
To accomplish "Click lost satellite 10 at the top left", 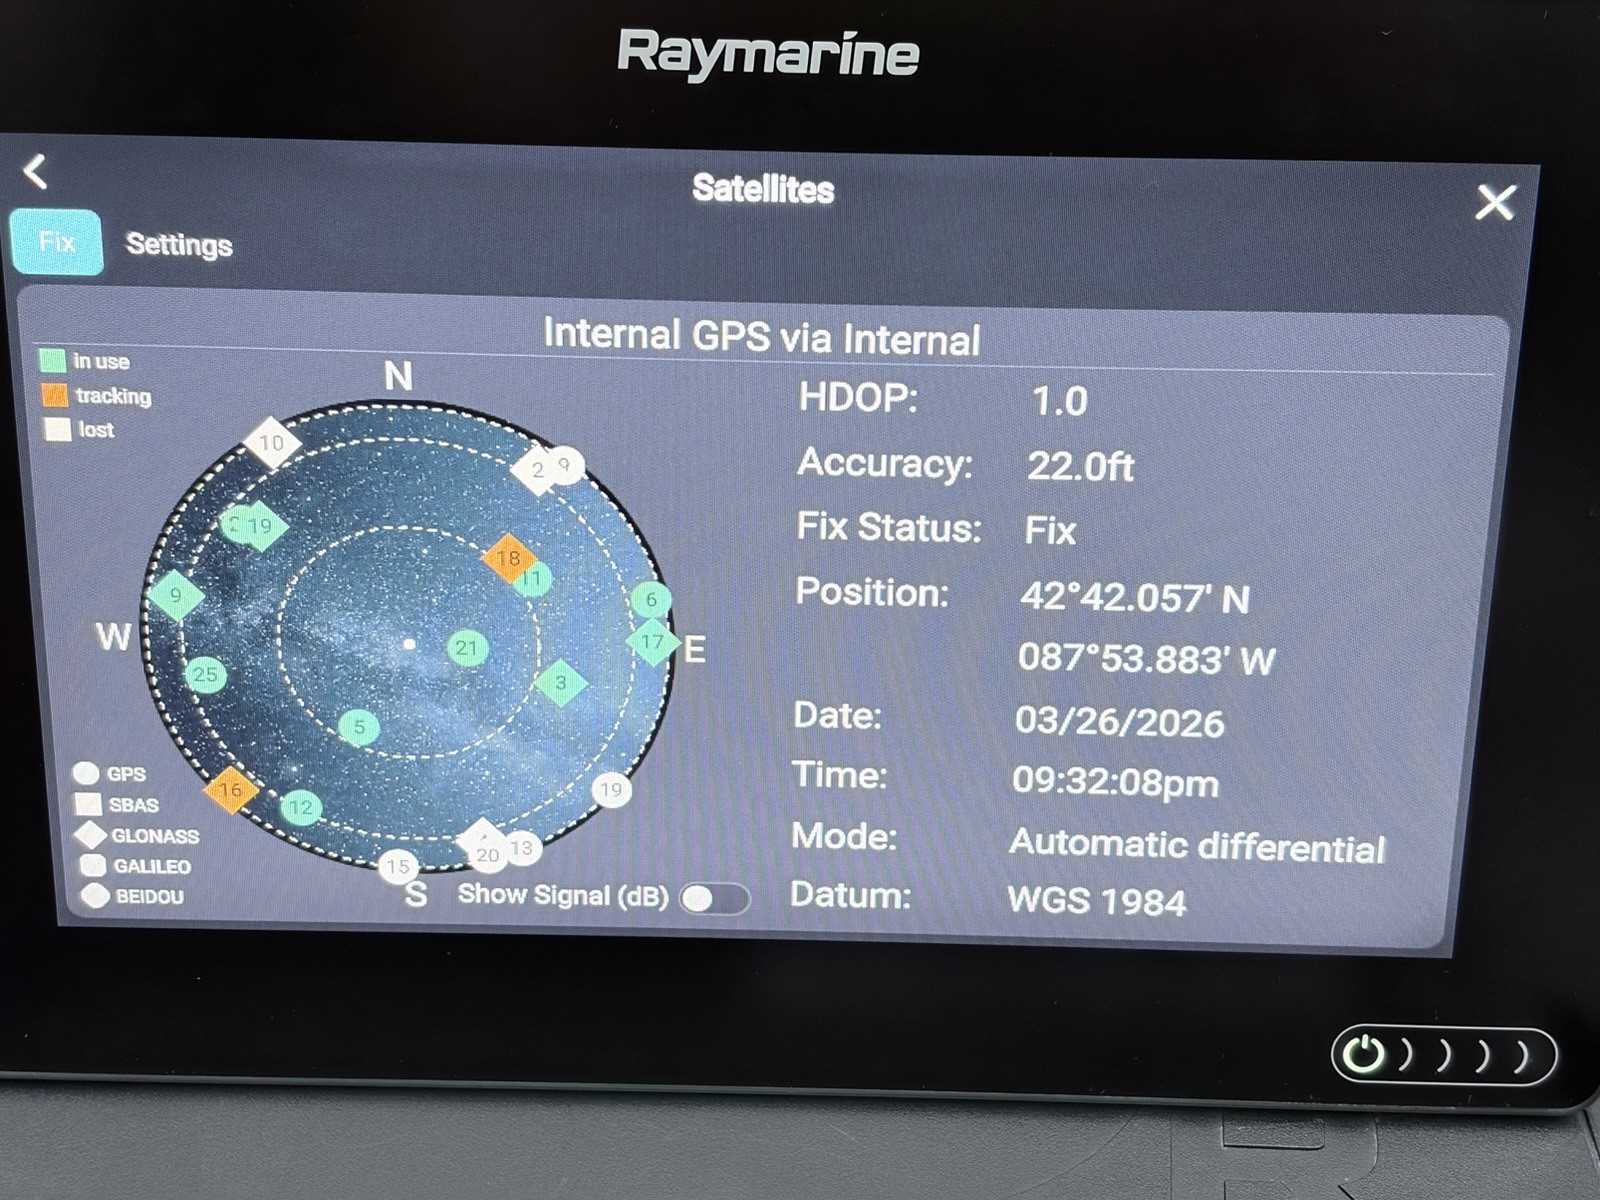I will [272, 440].
